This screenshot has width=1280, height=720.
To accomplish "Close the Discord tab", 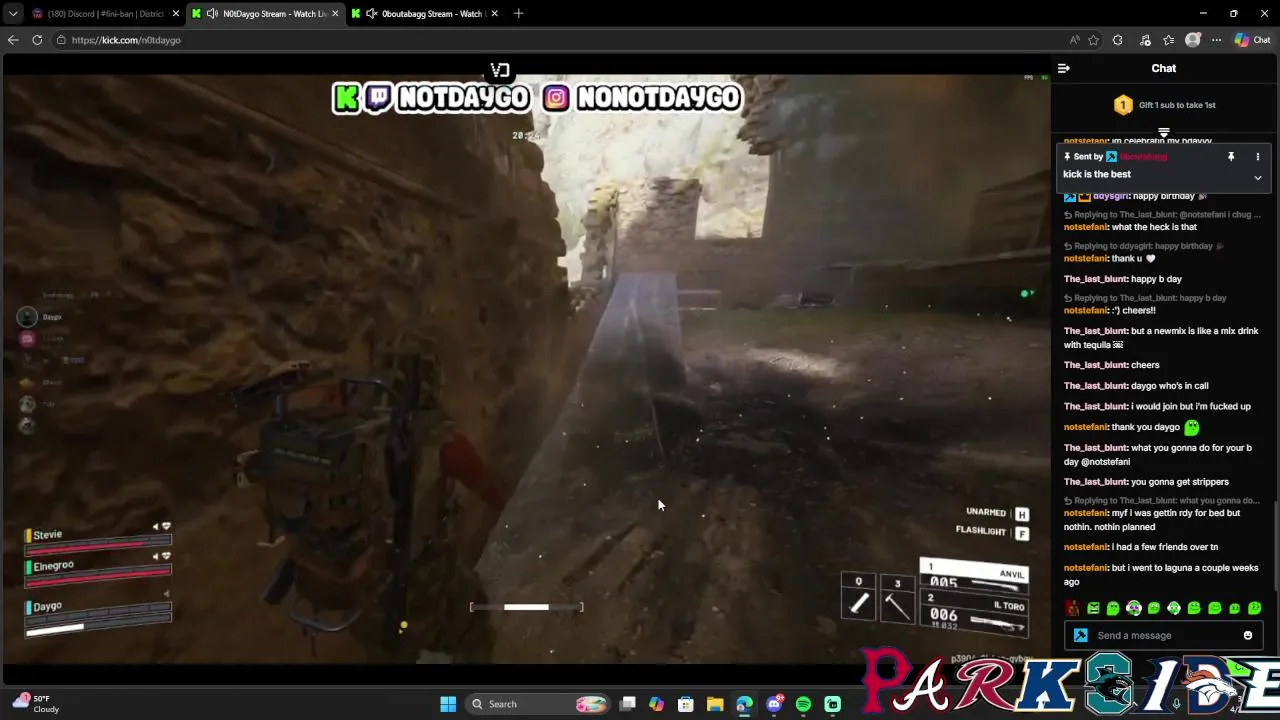I will (x=176, y=13).
